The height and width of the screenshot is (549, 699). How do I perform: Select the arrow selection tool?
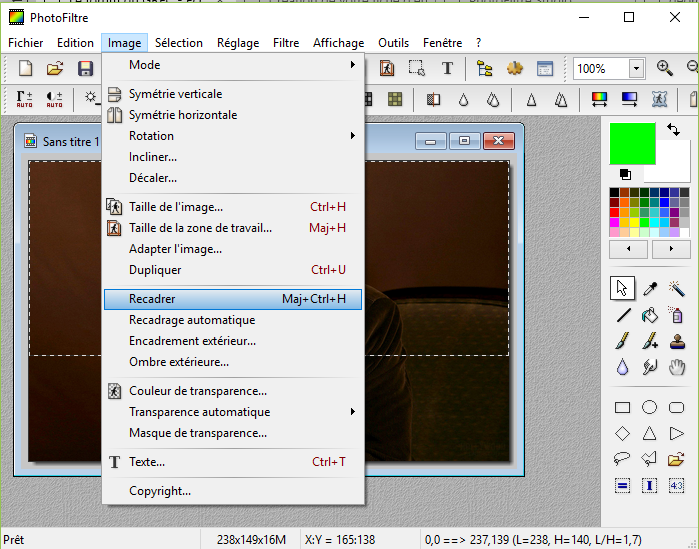[x=622, y=288]
